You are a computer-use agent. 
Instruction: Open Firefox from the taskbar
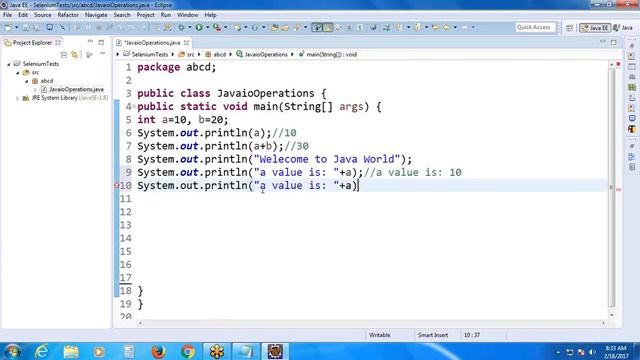click(x=158, y=351)
